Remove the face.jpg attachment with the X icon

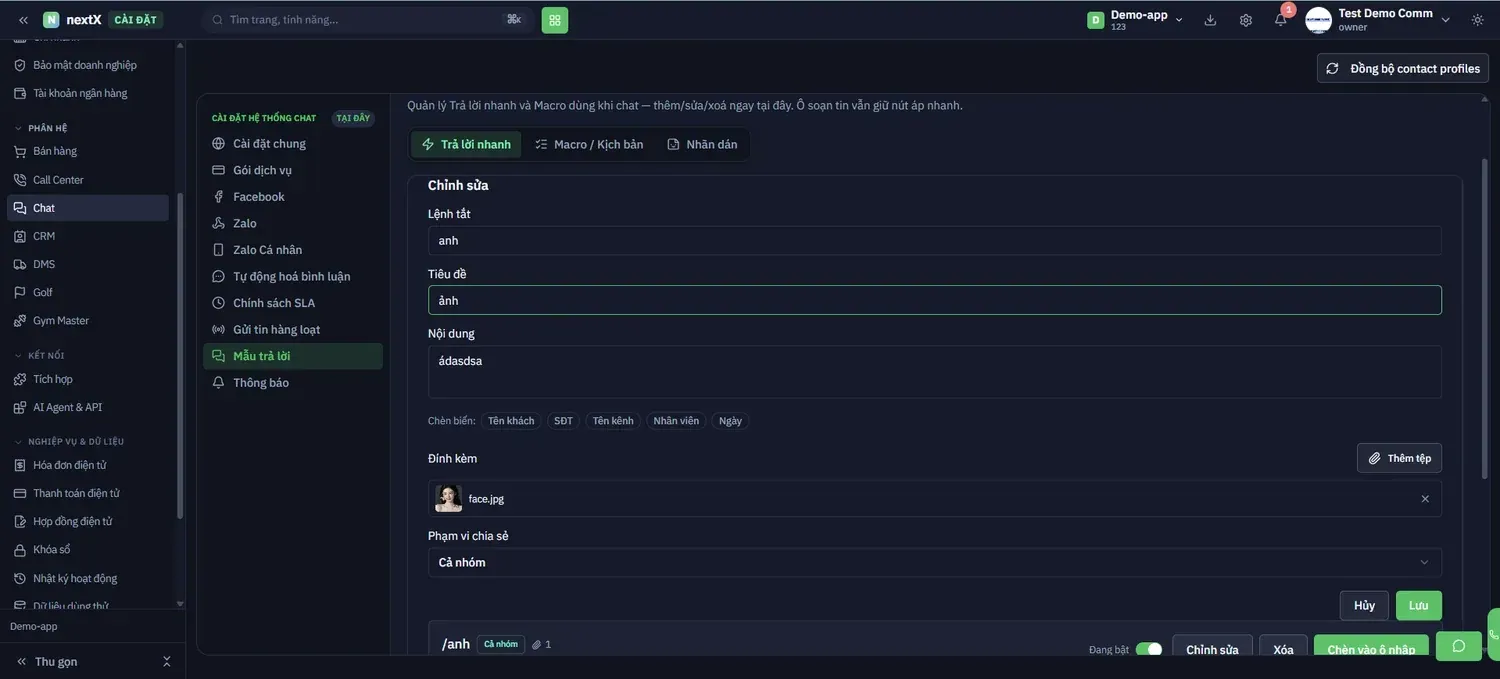coord(1425,499)
